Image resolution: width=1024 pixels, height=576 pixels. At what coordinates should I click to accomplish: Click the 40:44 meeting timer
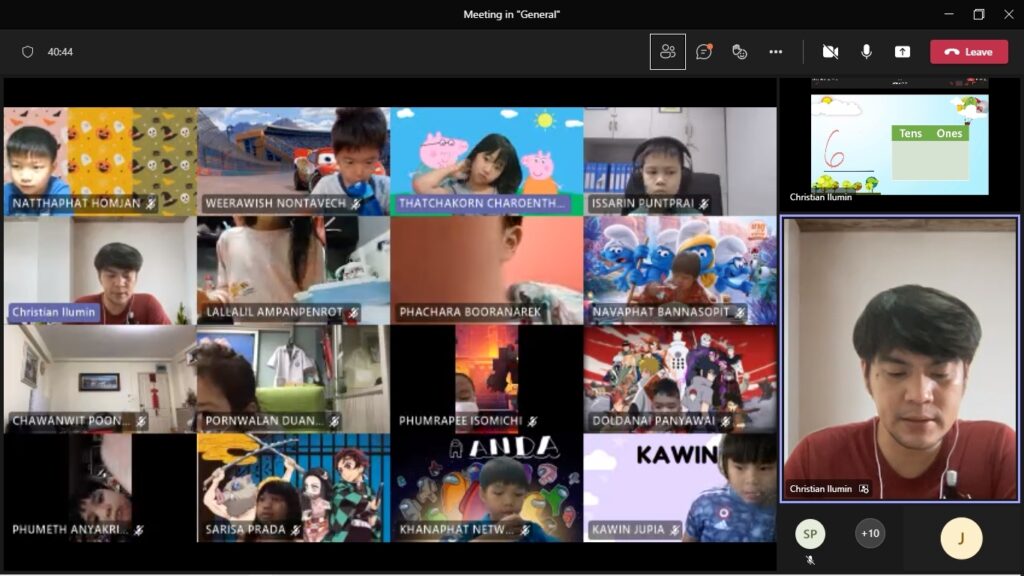[x=60, y=52]
